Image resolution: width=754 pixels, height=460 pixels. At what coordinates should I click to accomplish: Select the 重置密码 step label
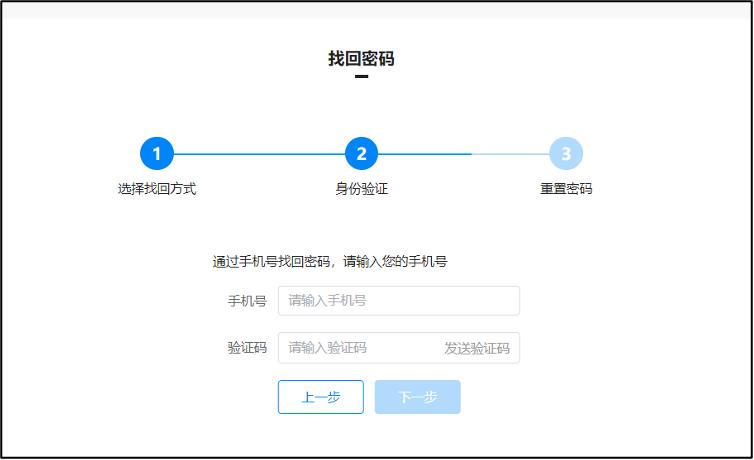click(x=566, y=189)
